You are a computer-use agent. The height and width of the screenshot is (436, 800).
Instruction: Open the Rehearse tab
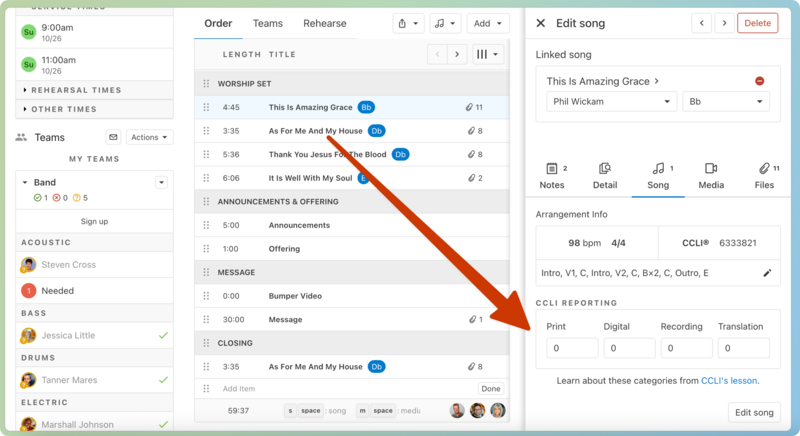324,23
